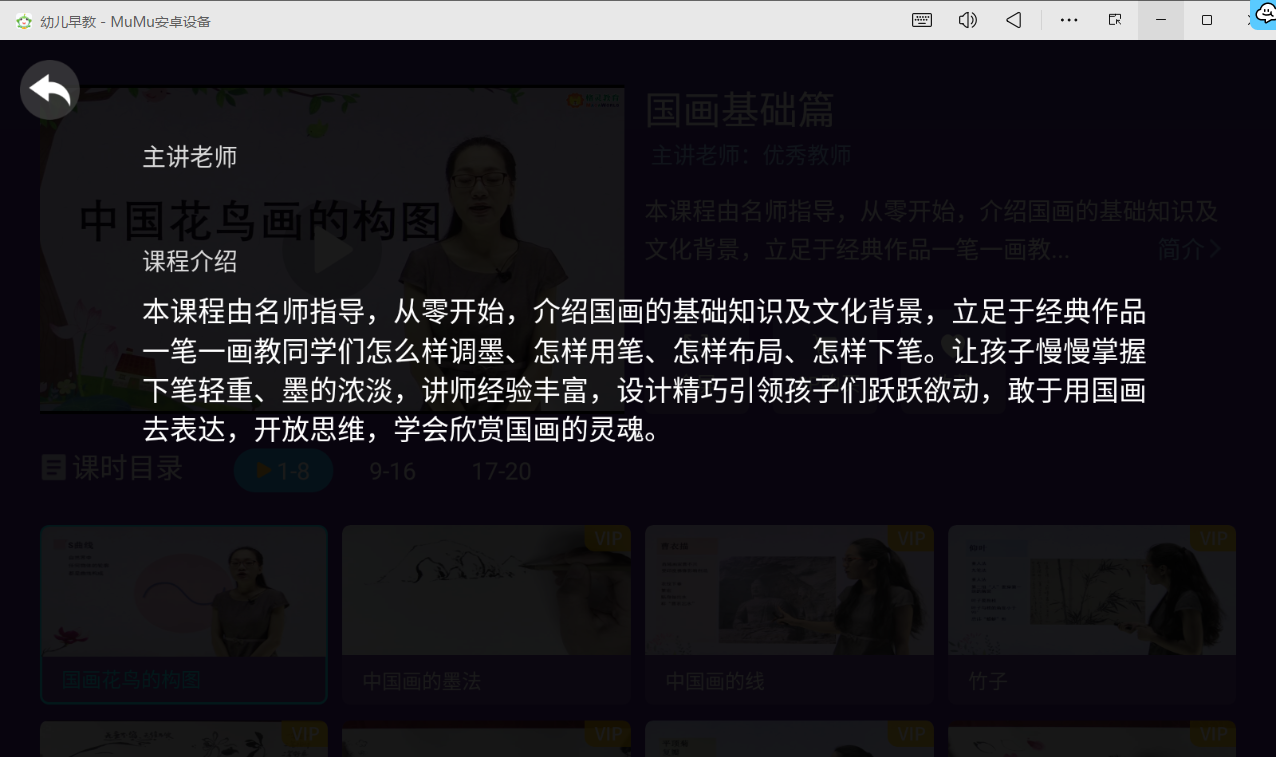Click the 课程介绍 heading in the overlay
The width and height of the screenshot is (1276, 757).
point(190,262)
